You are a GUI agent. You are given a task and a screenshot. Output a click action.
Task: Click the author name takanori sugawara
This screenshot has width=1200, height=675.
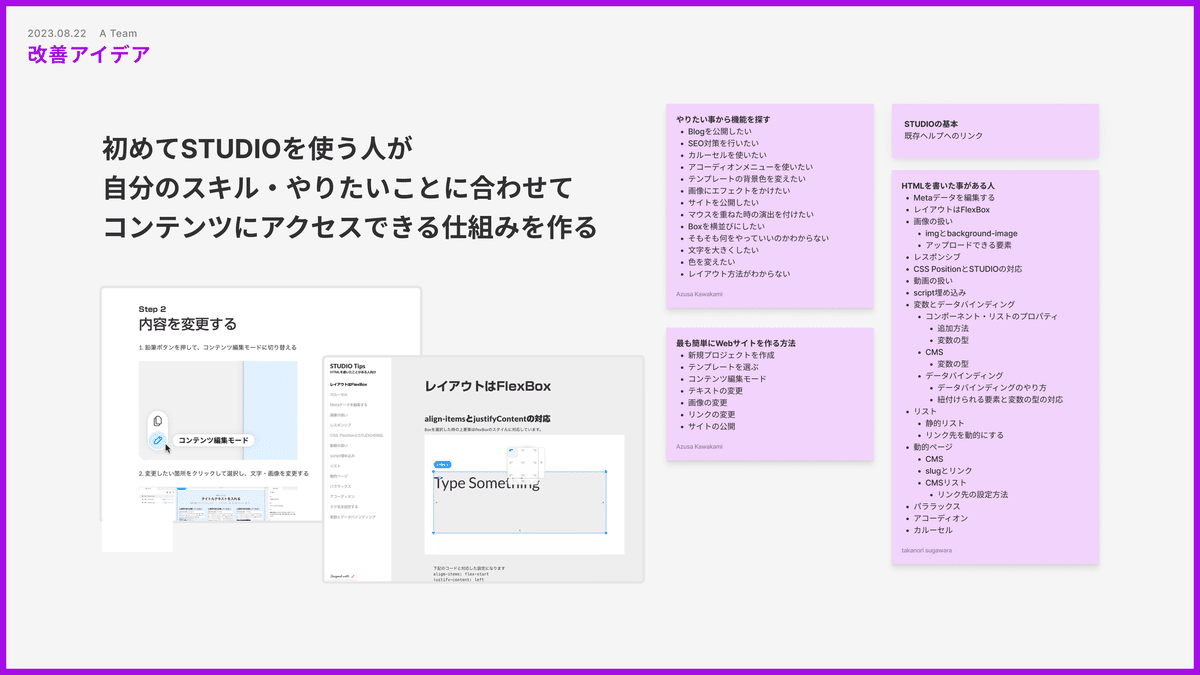tap(929, 550)
